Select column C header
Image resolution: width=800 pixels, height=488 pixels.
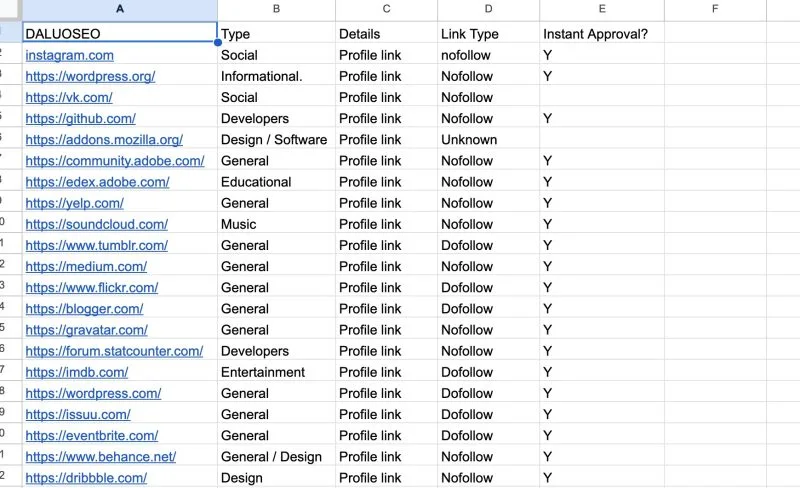386,9
